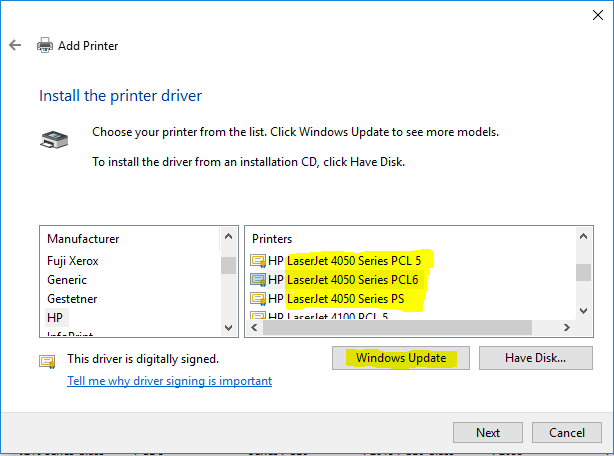Click the LaserJet 4050 PS driver icon
The height and width of the screenshot is (456, 614).
(x=258, y=299)
